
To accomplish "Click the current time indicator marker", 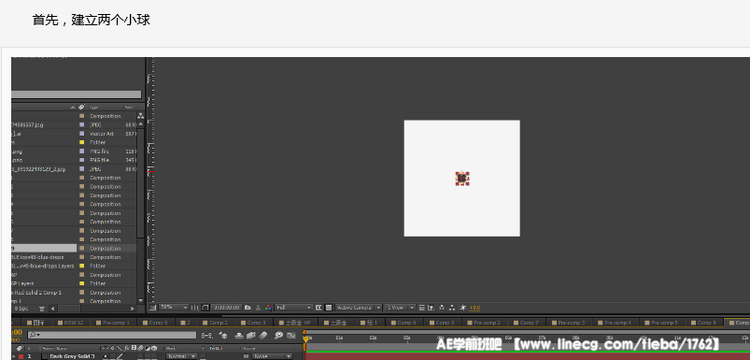I will tap(305, 338).
